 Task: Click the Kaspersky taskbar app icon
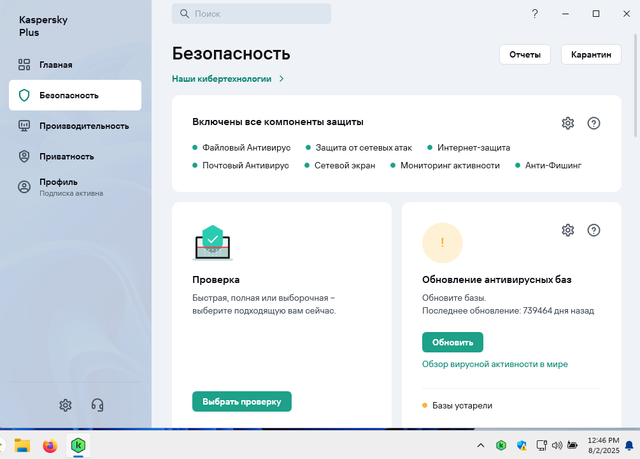tap(78, 445)
